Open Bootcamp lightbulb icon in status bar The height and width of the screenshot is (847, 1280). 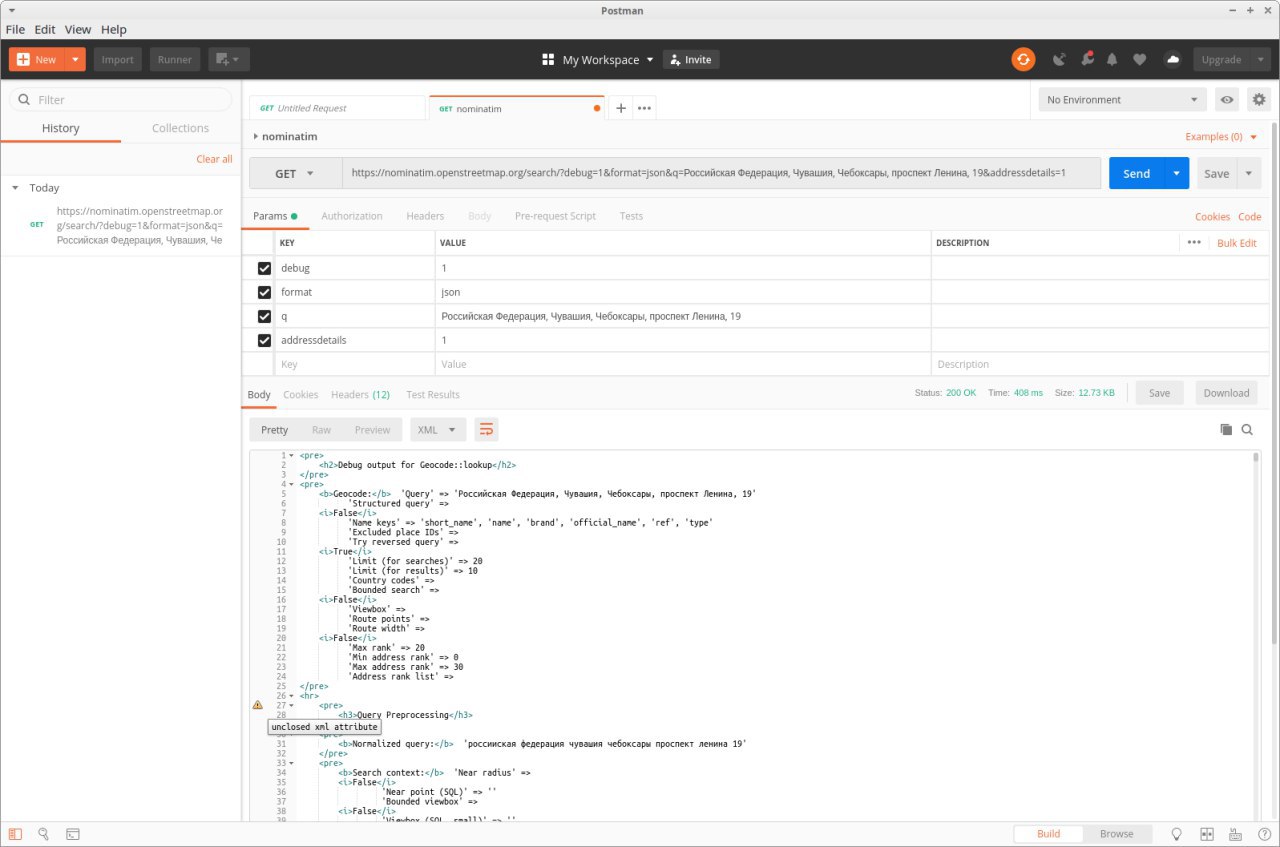pyautogui.click(x=1177, y=834)
